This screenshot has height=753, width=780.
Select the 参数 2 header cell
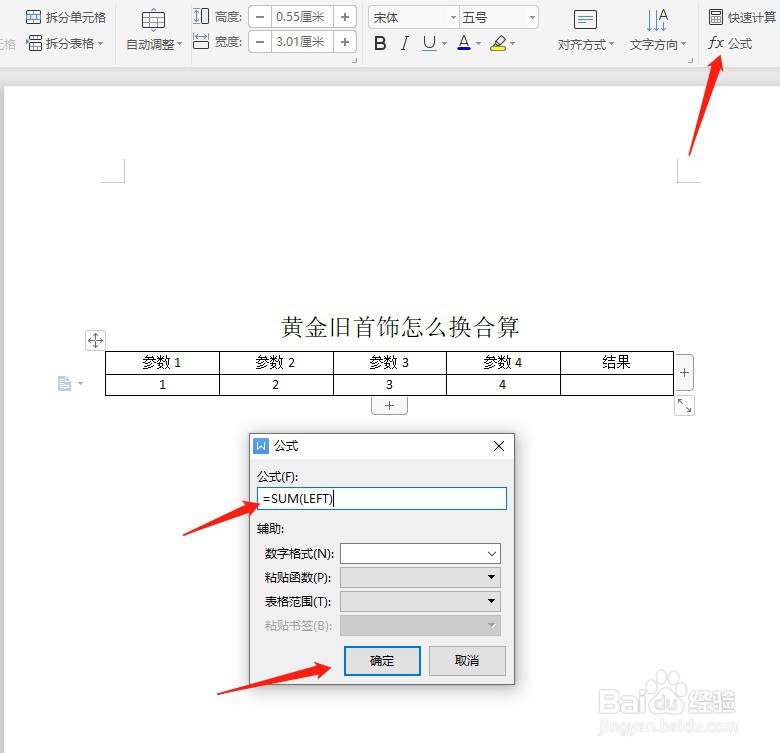276,363
